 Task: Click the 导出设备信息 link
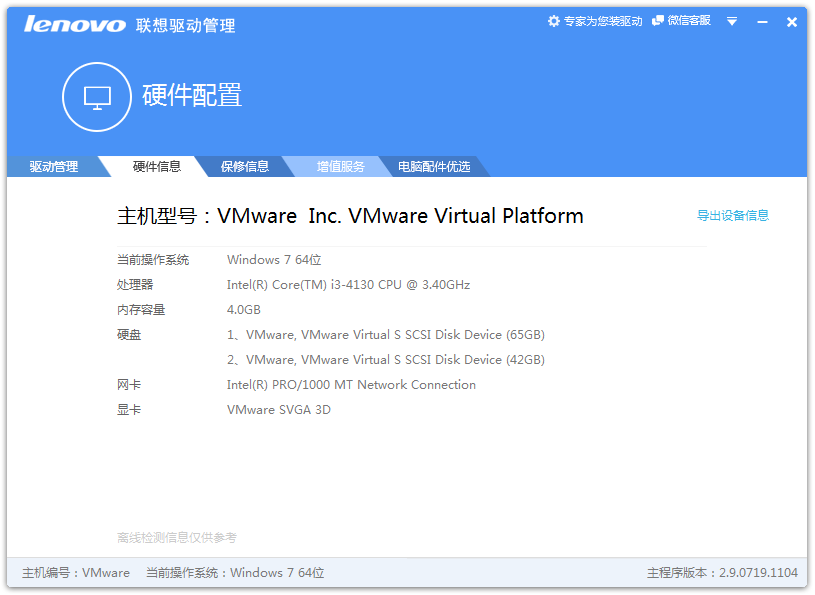pyautogui.click(x=733, y=215)
